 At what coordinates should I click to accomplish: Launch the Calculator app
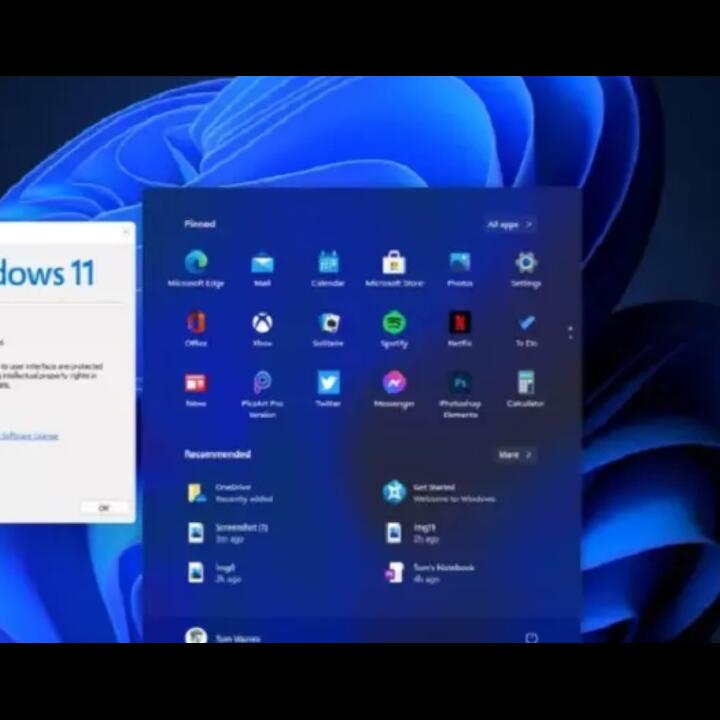526,389
